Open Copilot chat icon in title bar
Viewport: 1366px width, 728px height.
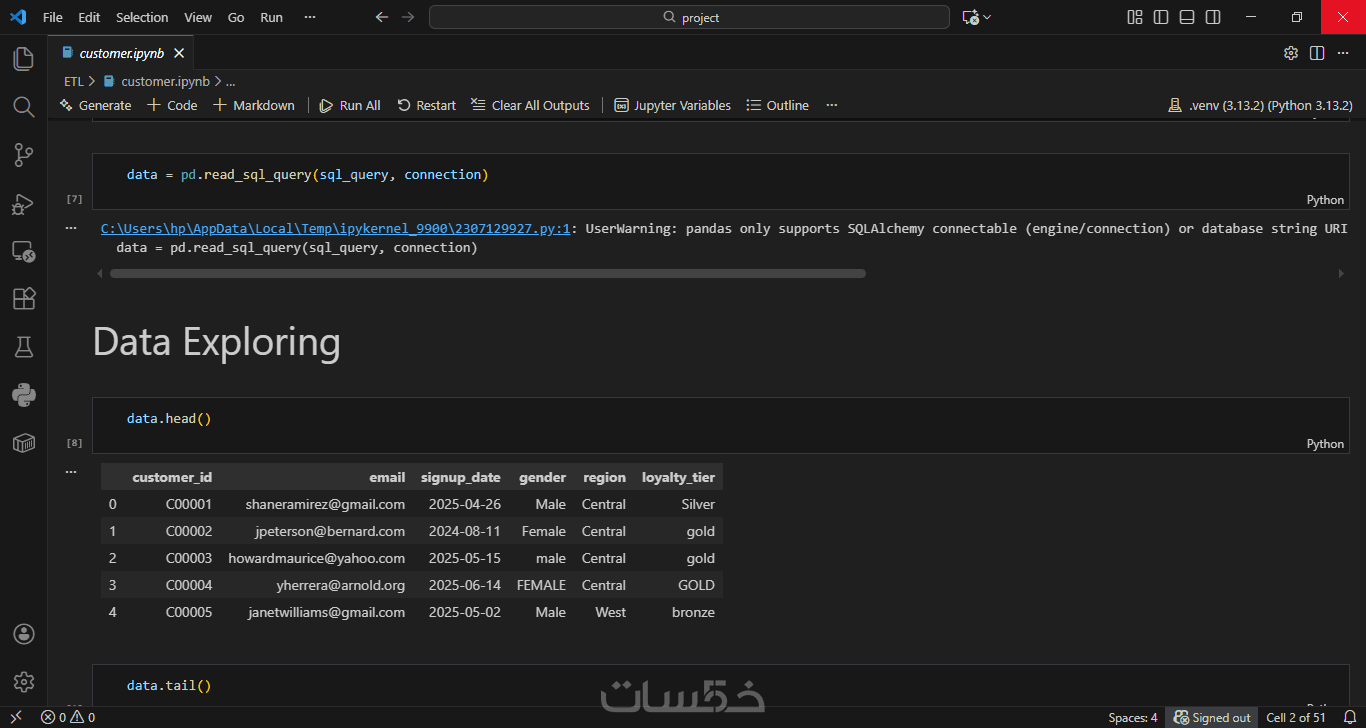click(970, 17)
